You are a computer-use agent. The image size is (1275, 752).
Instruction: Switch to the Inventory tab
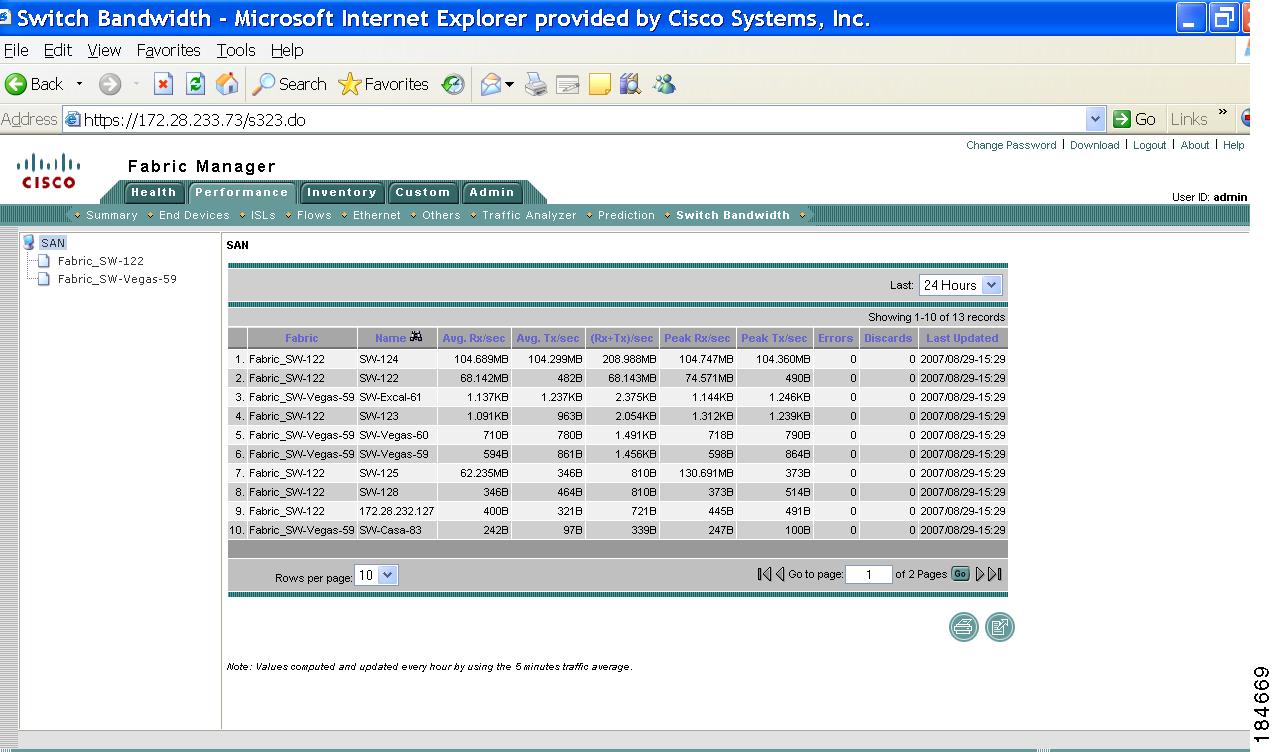pos(341,192)
